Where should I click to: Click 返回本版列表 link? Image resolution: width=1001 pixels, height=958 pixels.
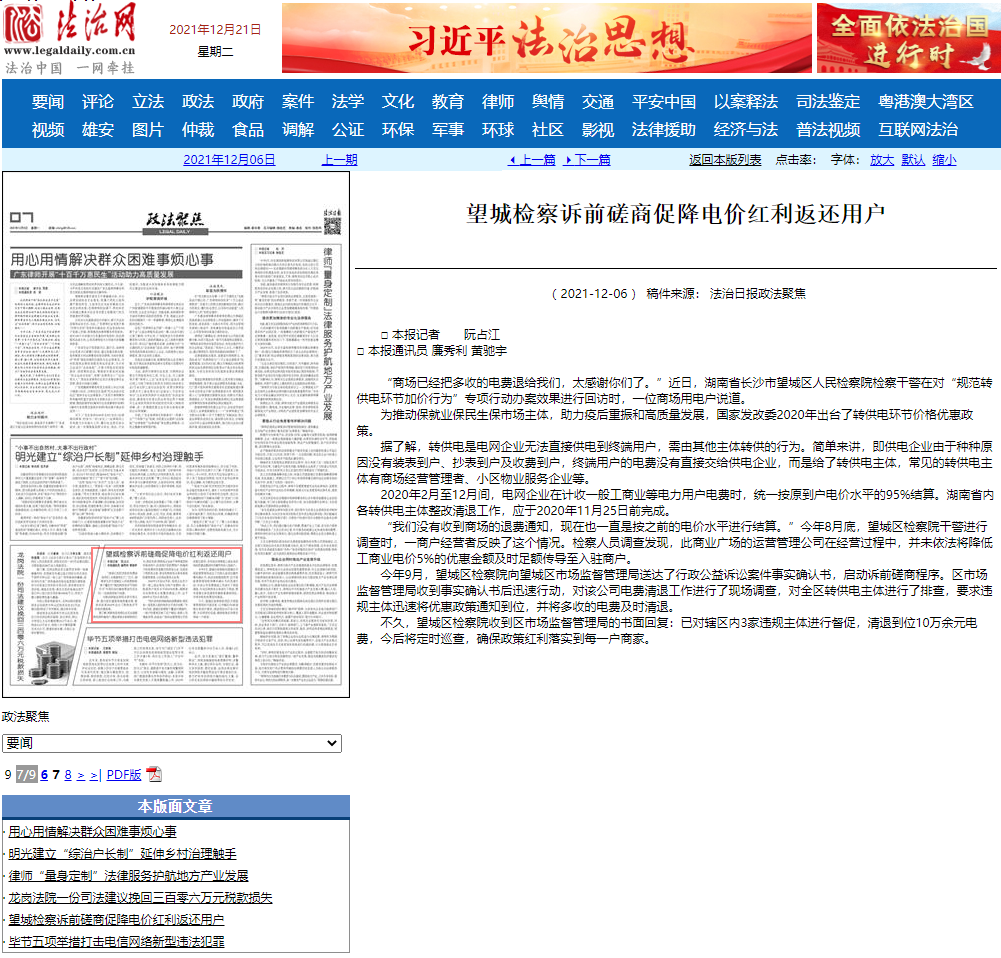[x=725, y=160]
